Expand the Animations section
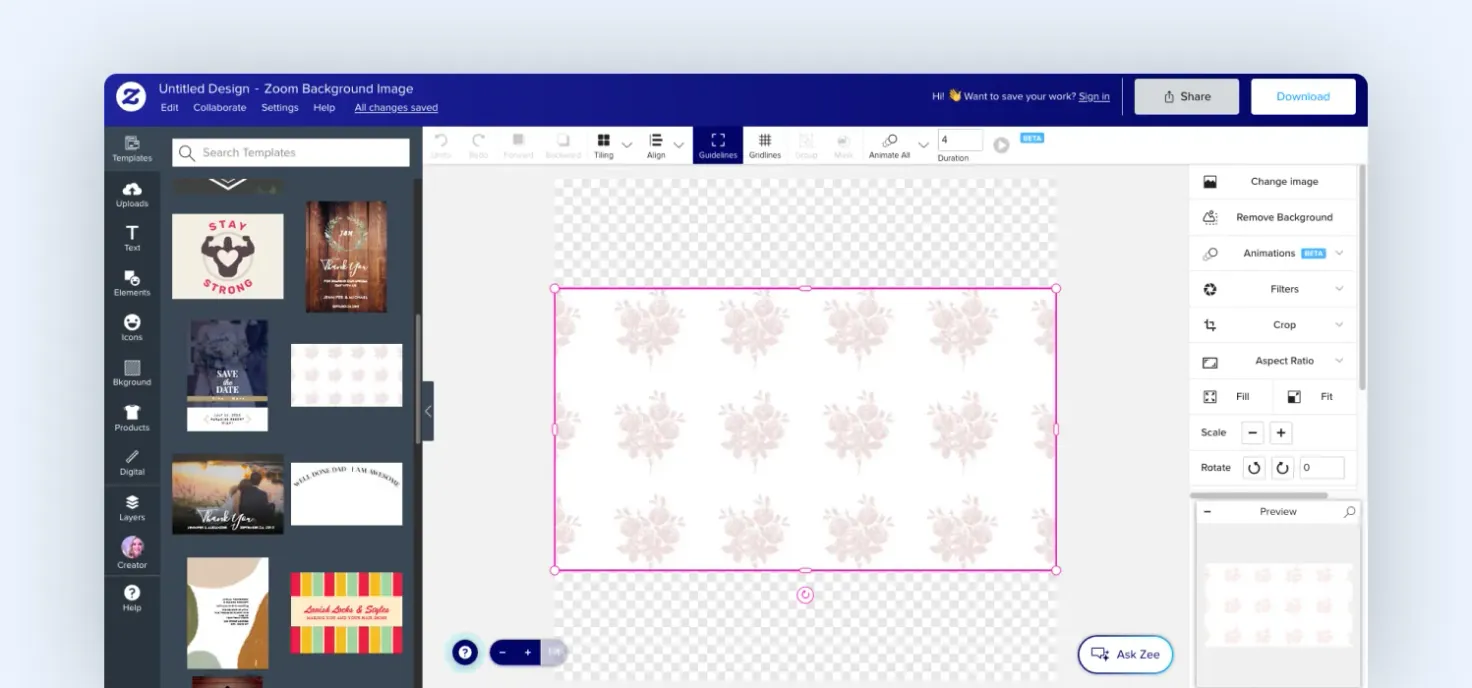This screenshot has height=688, width=1472. pyautogui.click(x=1273, y=253)
